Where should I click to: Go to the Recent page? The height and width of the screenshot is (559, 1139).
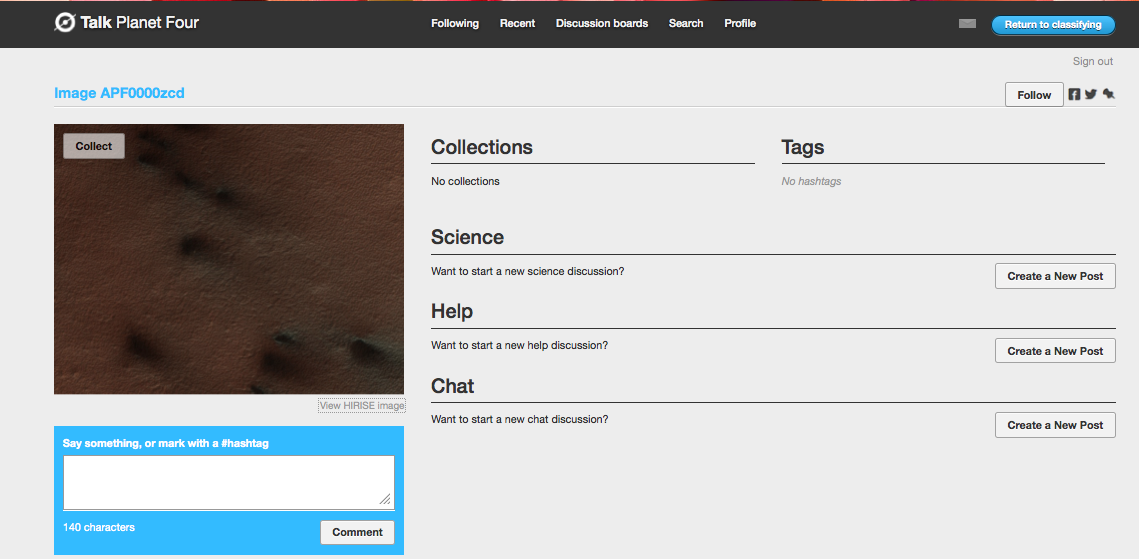[517, 23]
